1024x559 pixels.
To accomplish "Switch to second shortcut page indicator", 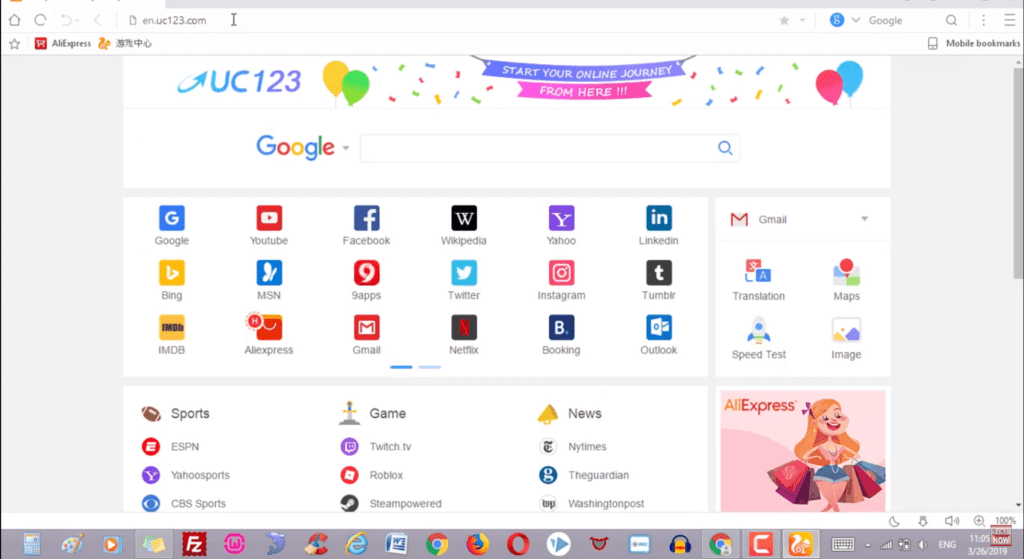I will pyautogui.click(x=430, y=367).
